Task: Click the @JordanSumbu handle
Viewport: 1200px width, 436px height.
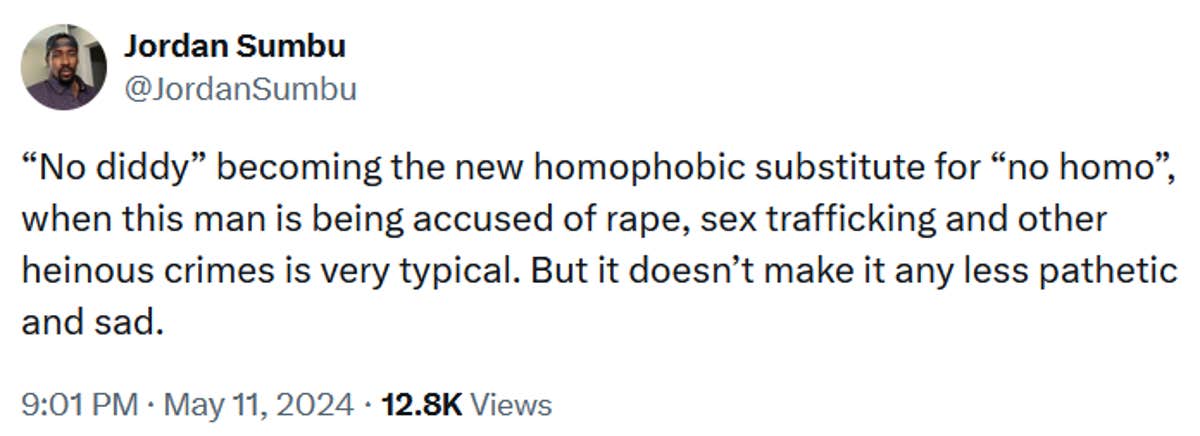Action: [239, 90]
